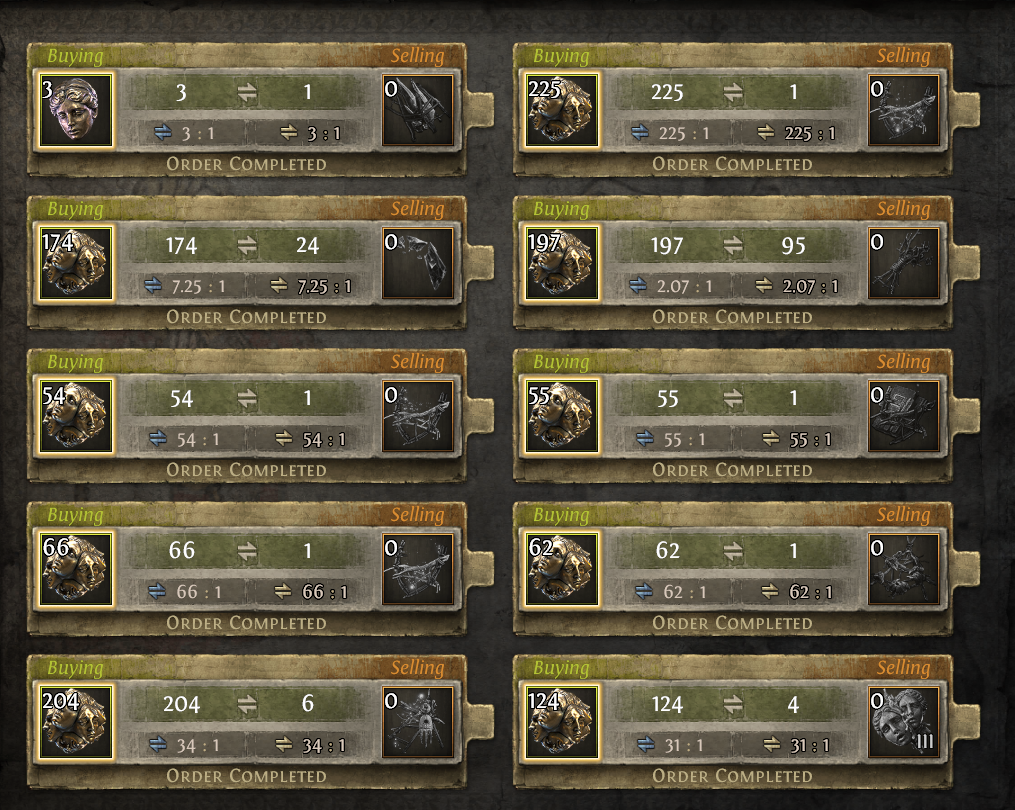
Task: Expand the side tab of the 124-for-4 order
Action: pyautogui.click(x=965, y=722)
